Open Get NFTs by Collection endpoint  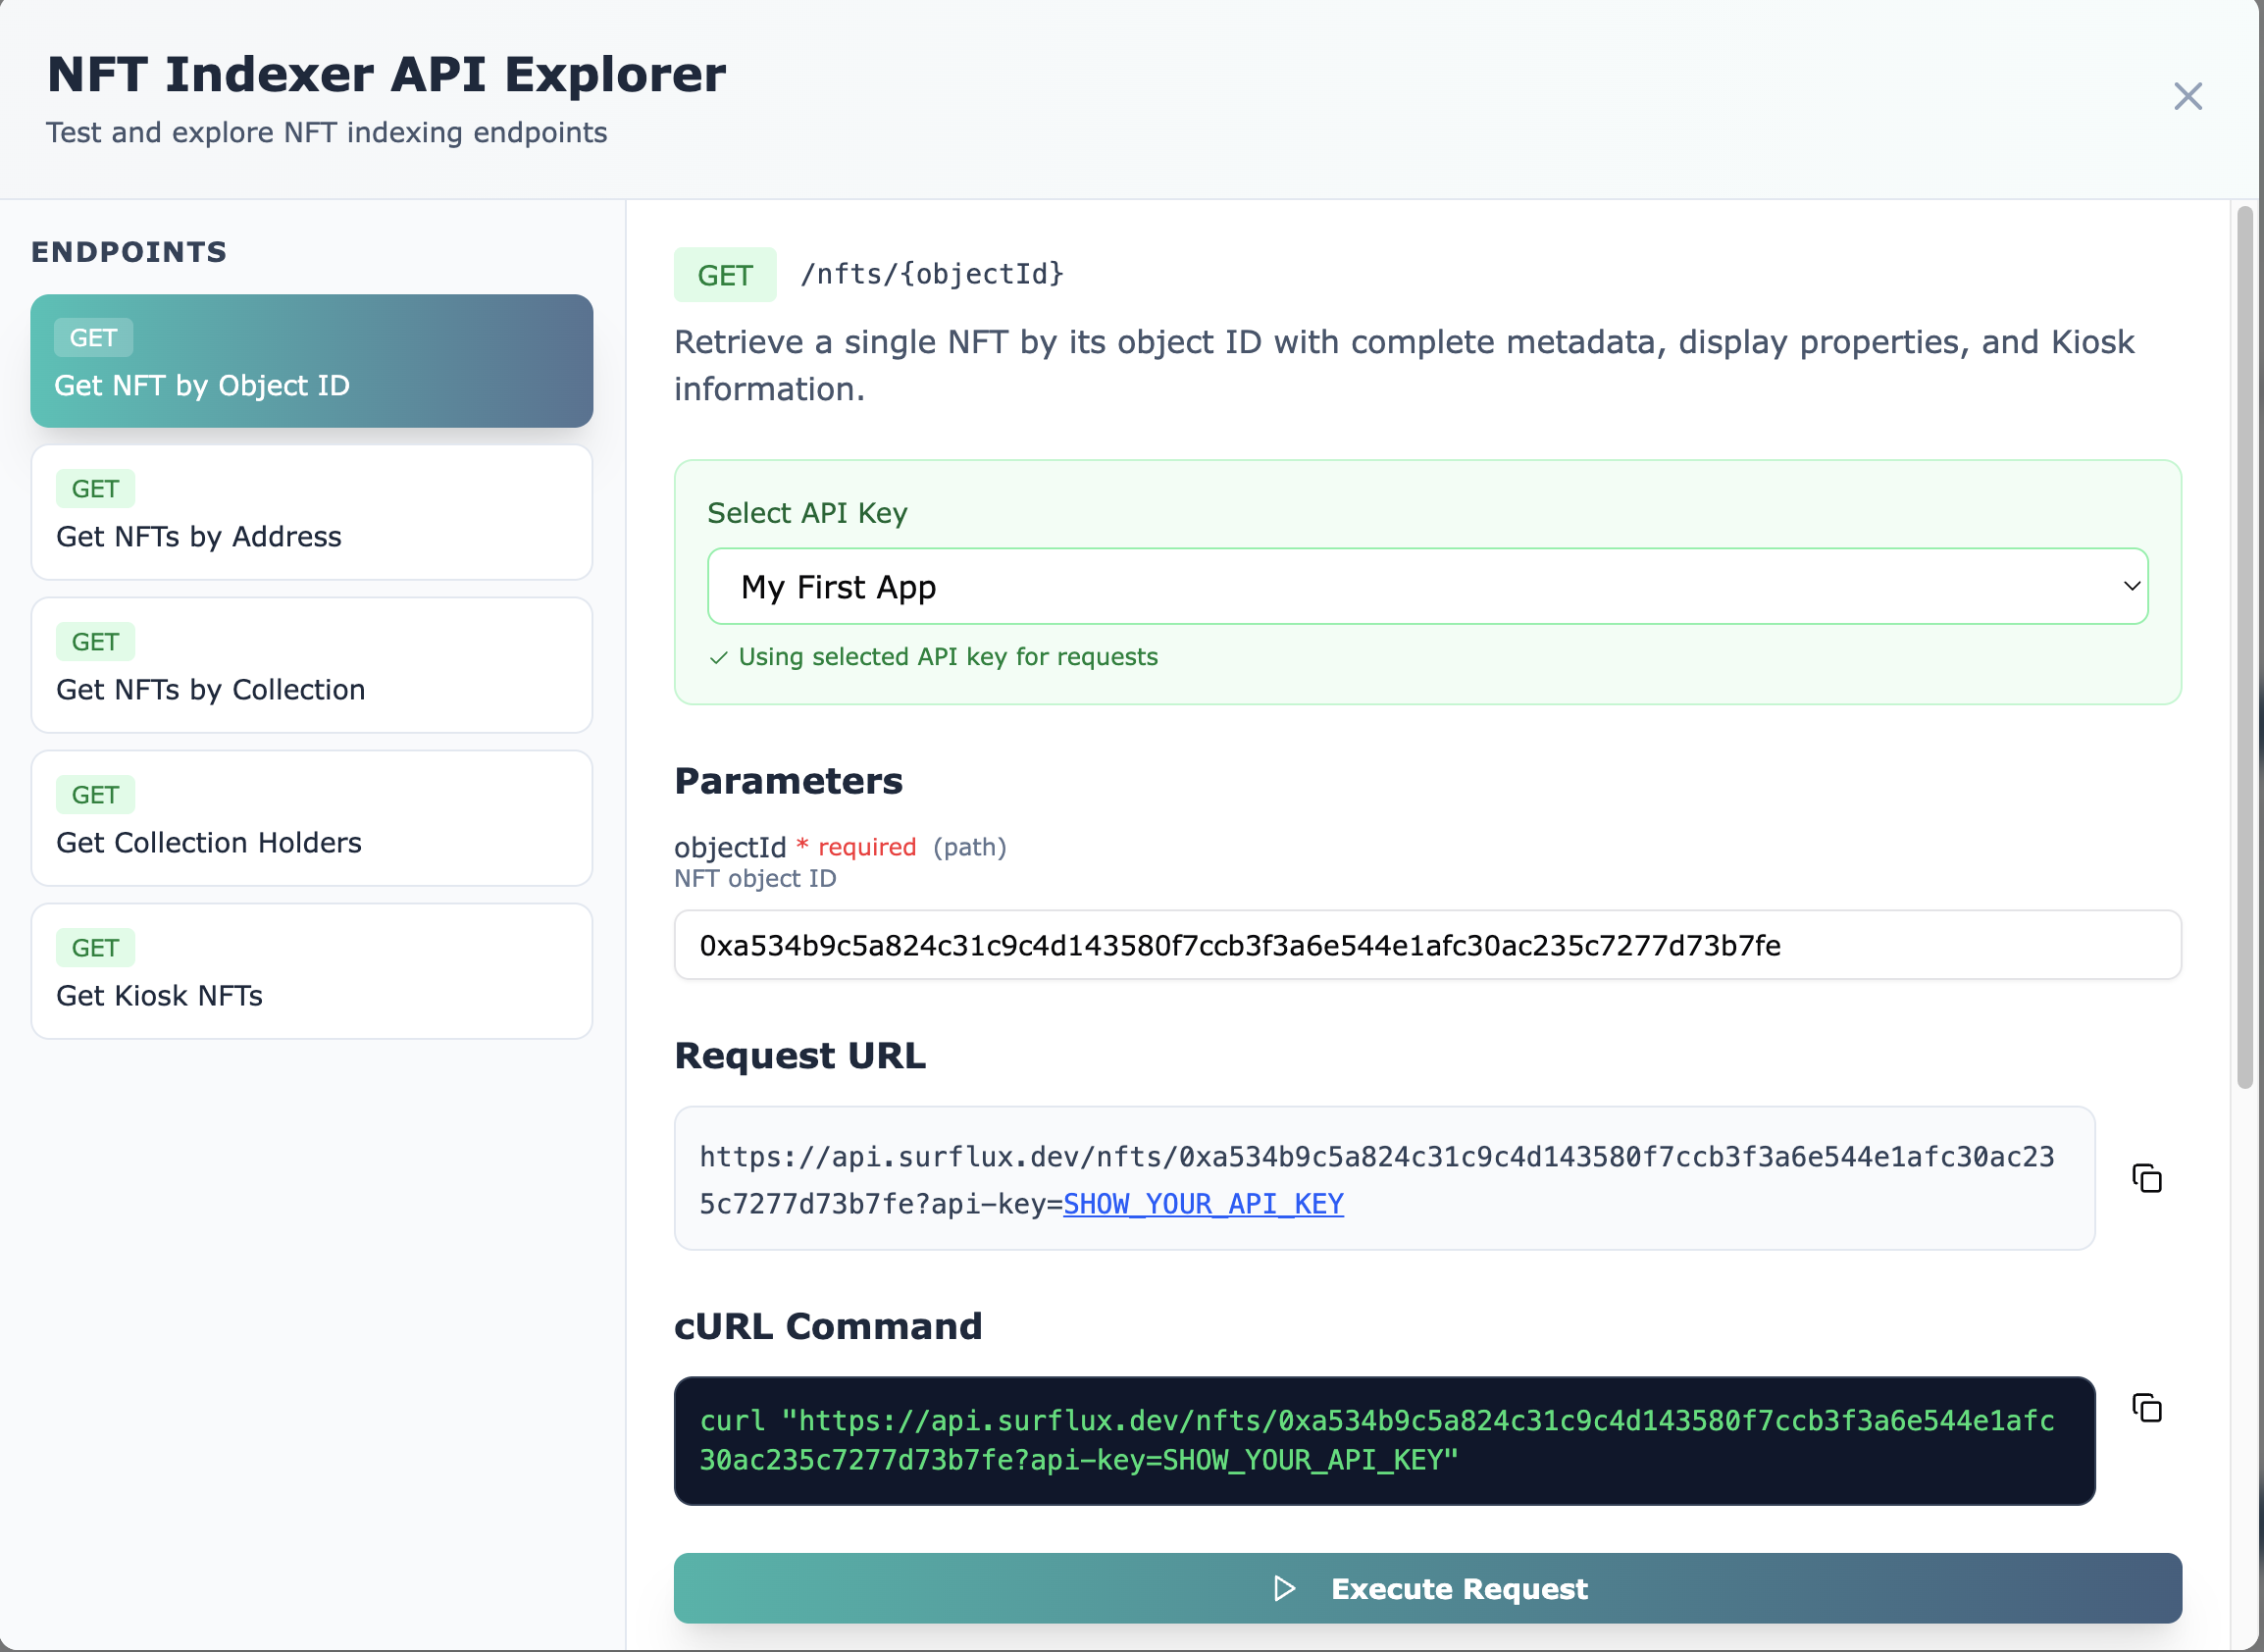311,666
